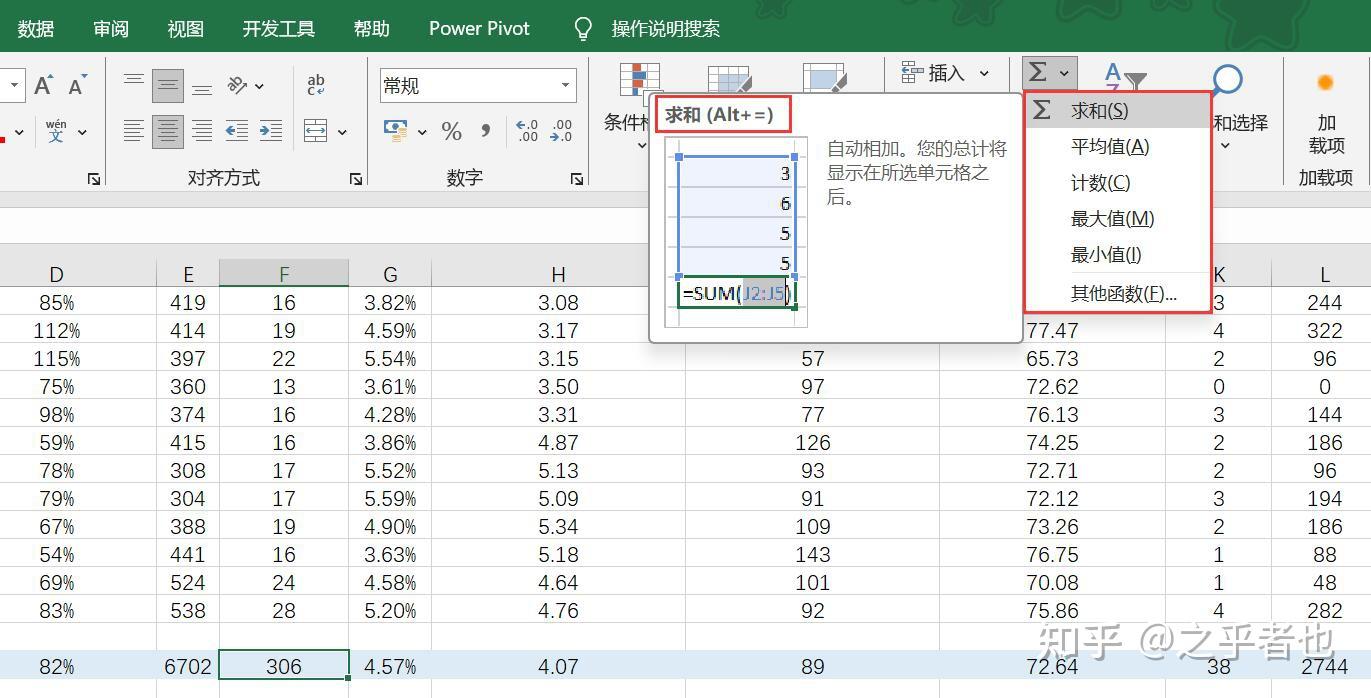This screenshot has width=1371, height=698.
Task: Open the Power Pivot tab
Action: (x=477, y=28)
